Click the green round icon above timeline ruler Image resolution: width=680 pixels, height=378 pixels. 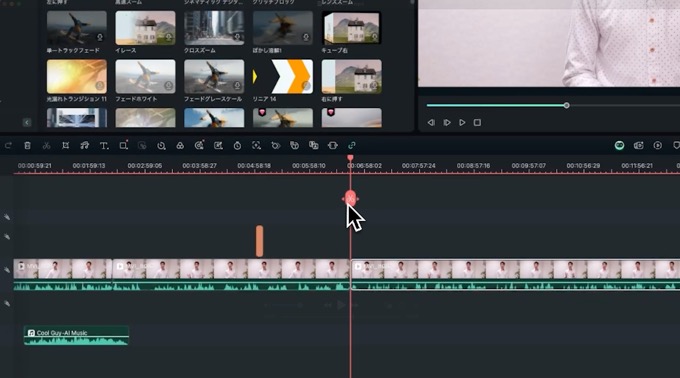(x=619, y=145)
